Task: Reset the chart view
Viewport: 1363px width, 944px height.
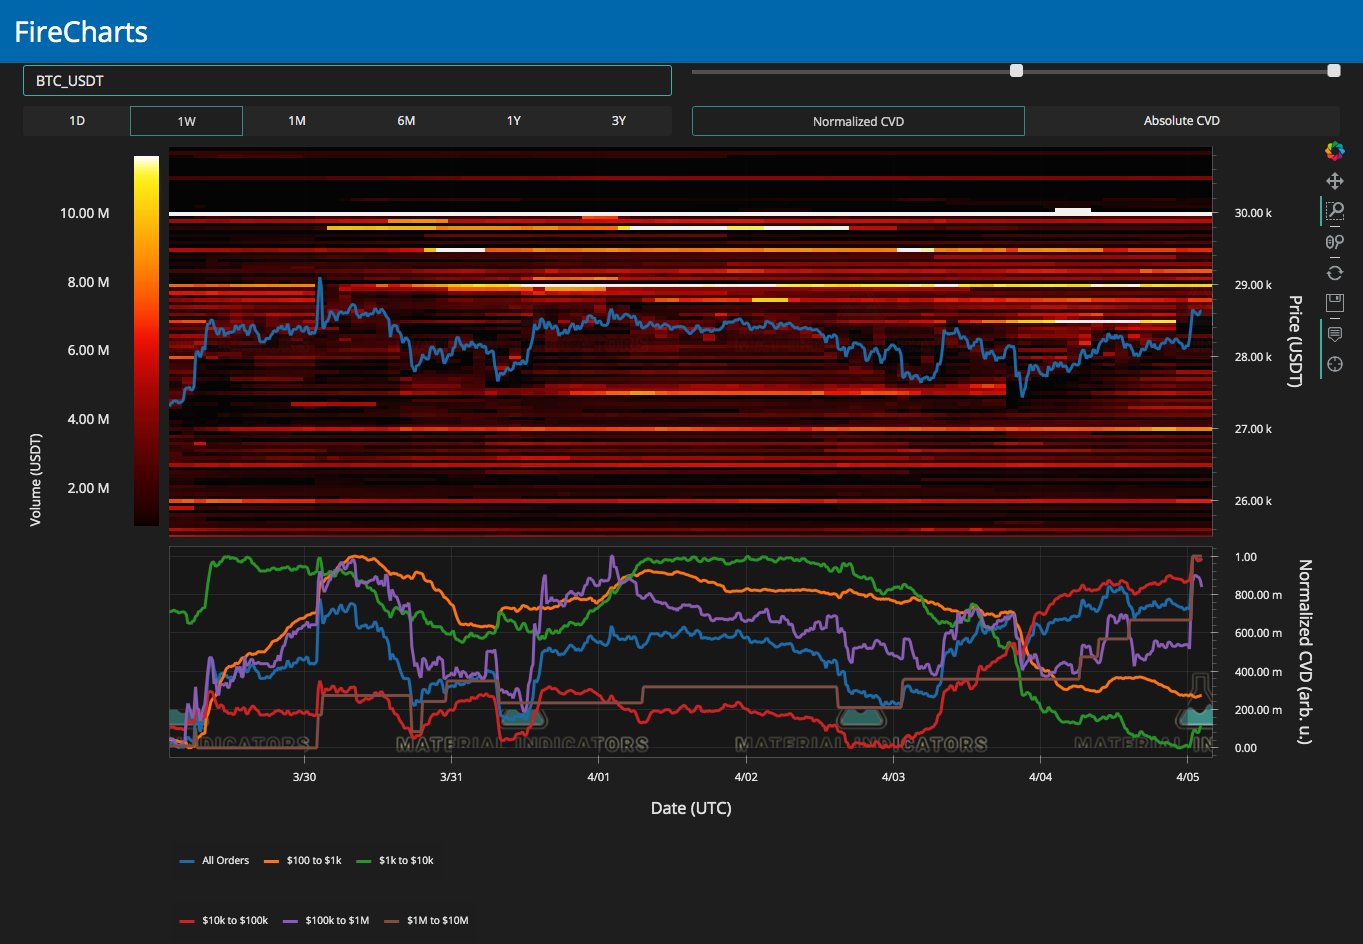Action: coord(1334,272)
